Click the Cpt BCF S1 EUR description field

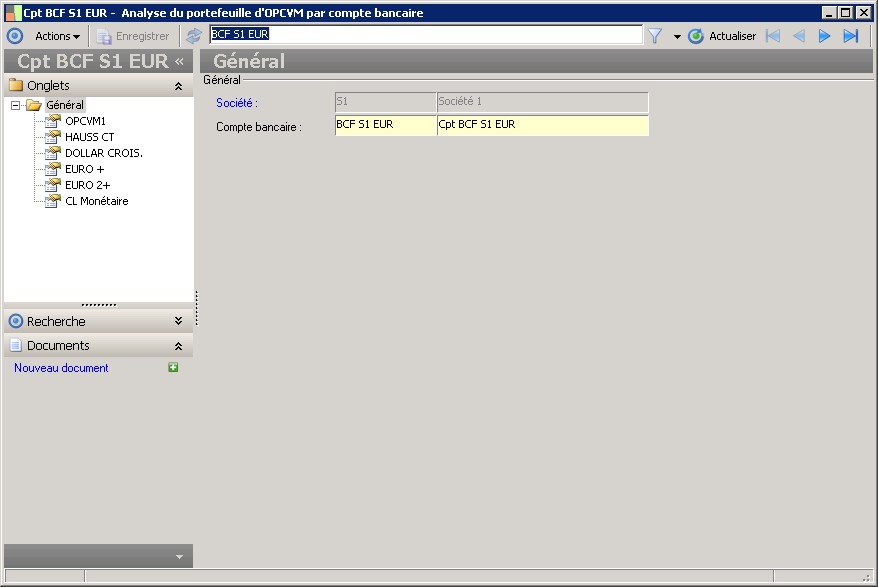[542, 125]
